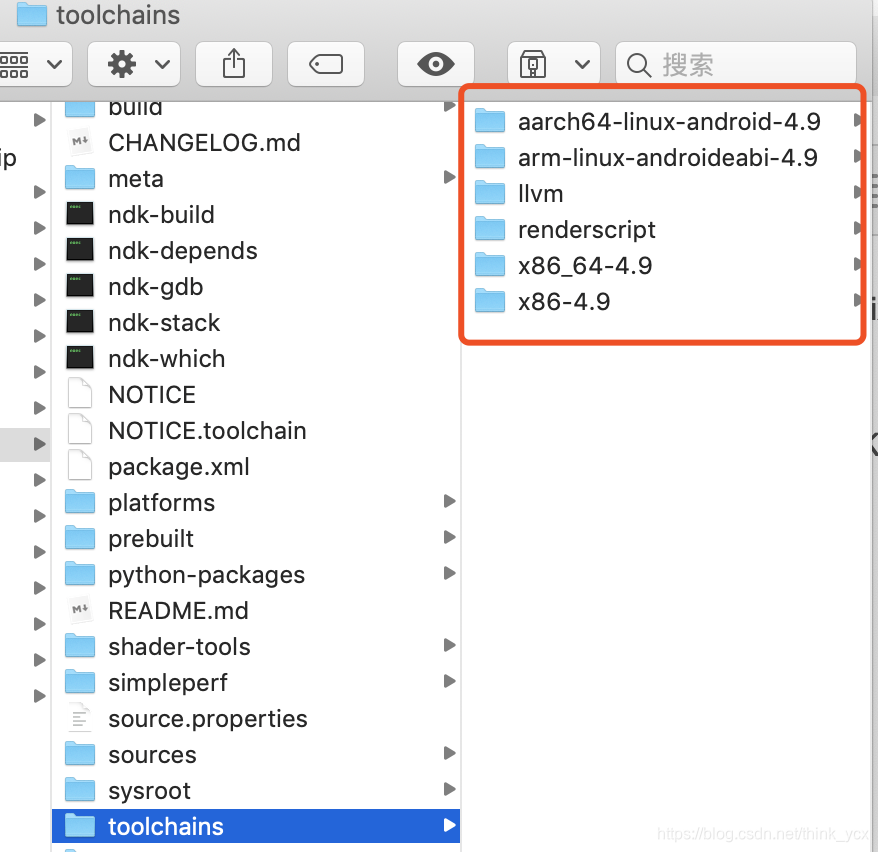Click the ndk-build terminal icon
Screen dimensions: 878x852
(x=80, y=214)
